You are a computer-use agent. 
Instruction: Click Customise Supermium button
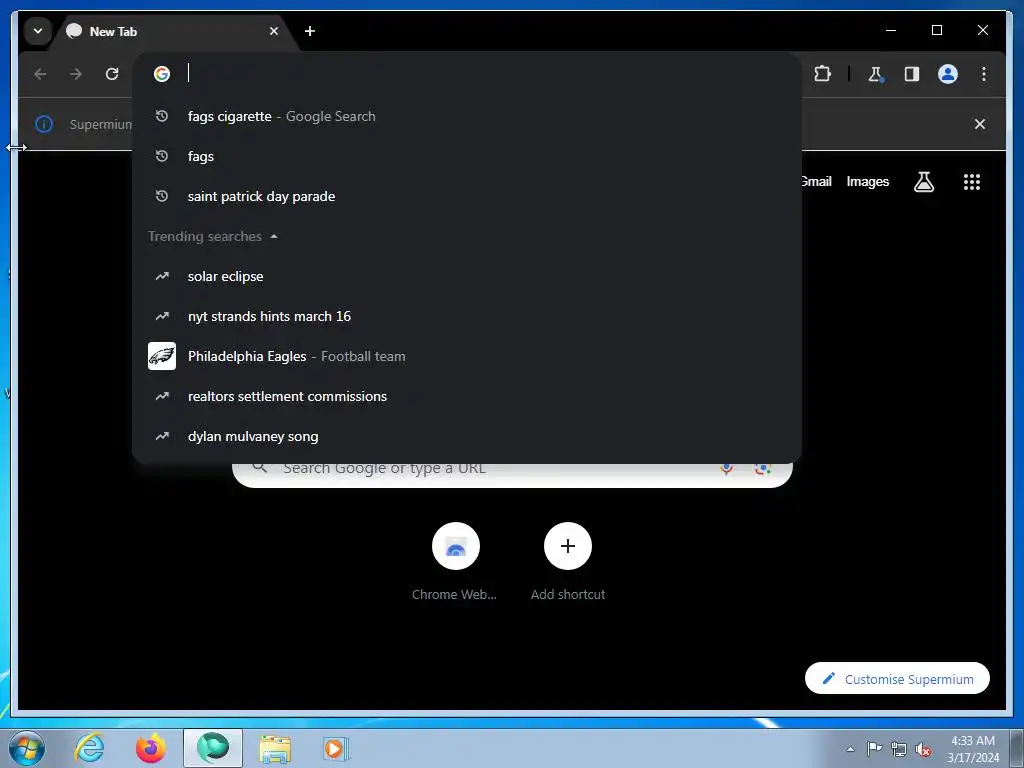pos(897,679)
